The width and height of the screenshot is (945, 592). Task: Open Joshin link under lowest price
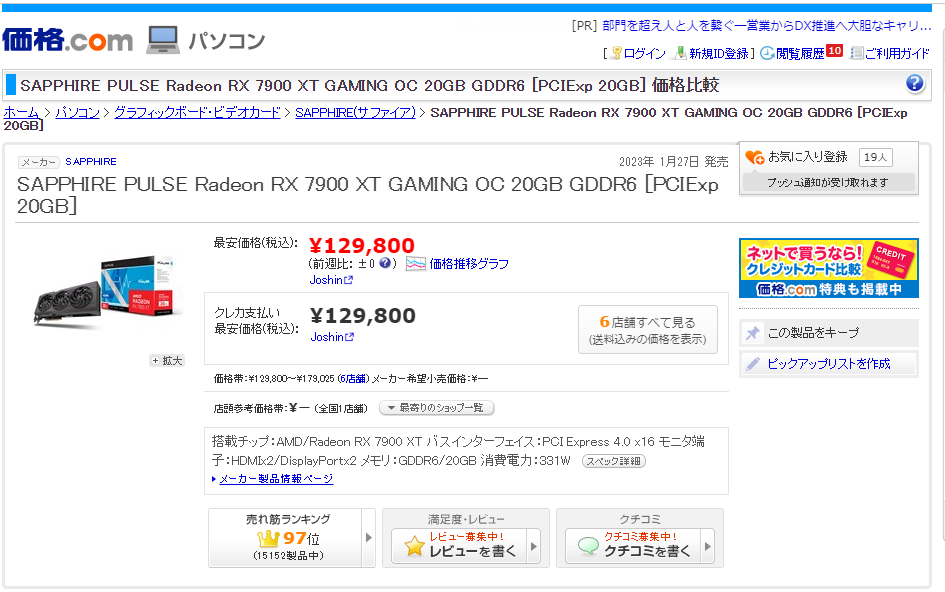[331, 280]
